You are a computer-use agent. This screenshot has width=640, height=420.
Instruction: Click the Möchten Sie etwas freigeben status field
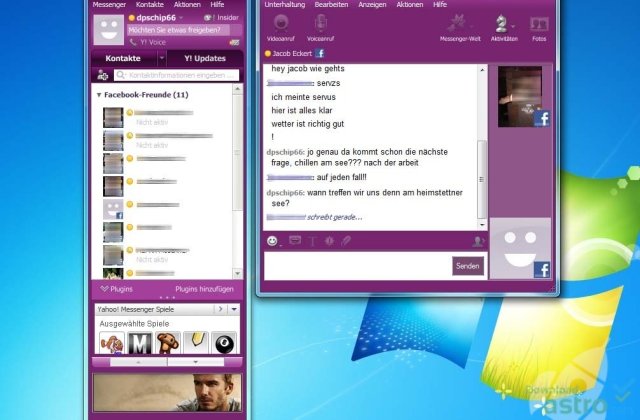point(179,30)
